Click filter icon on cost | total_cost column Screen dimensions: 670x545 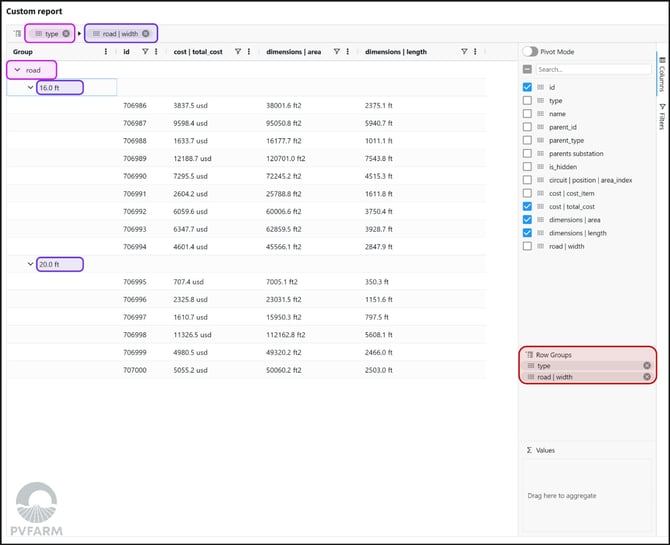click(237, 51)
